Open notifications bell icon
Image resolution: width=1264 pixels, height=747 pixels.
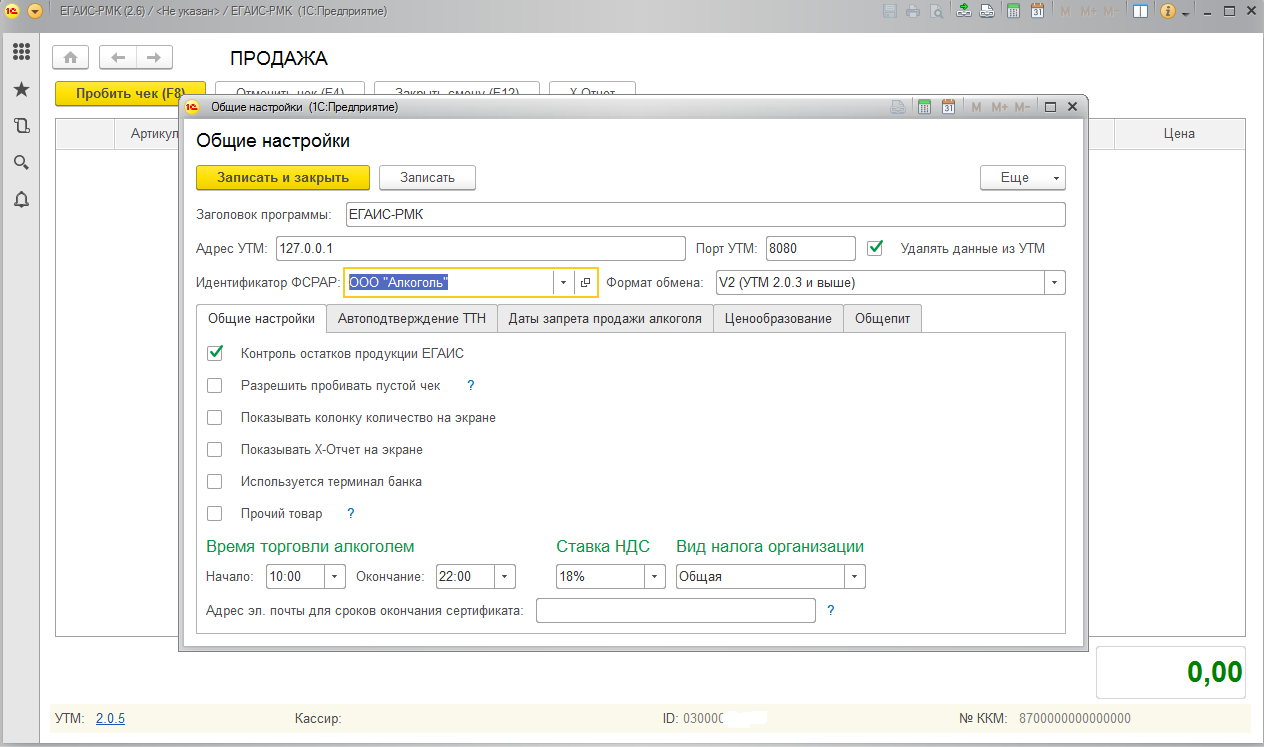[x=21, y=200]
